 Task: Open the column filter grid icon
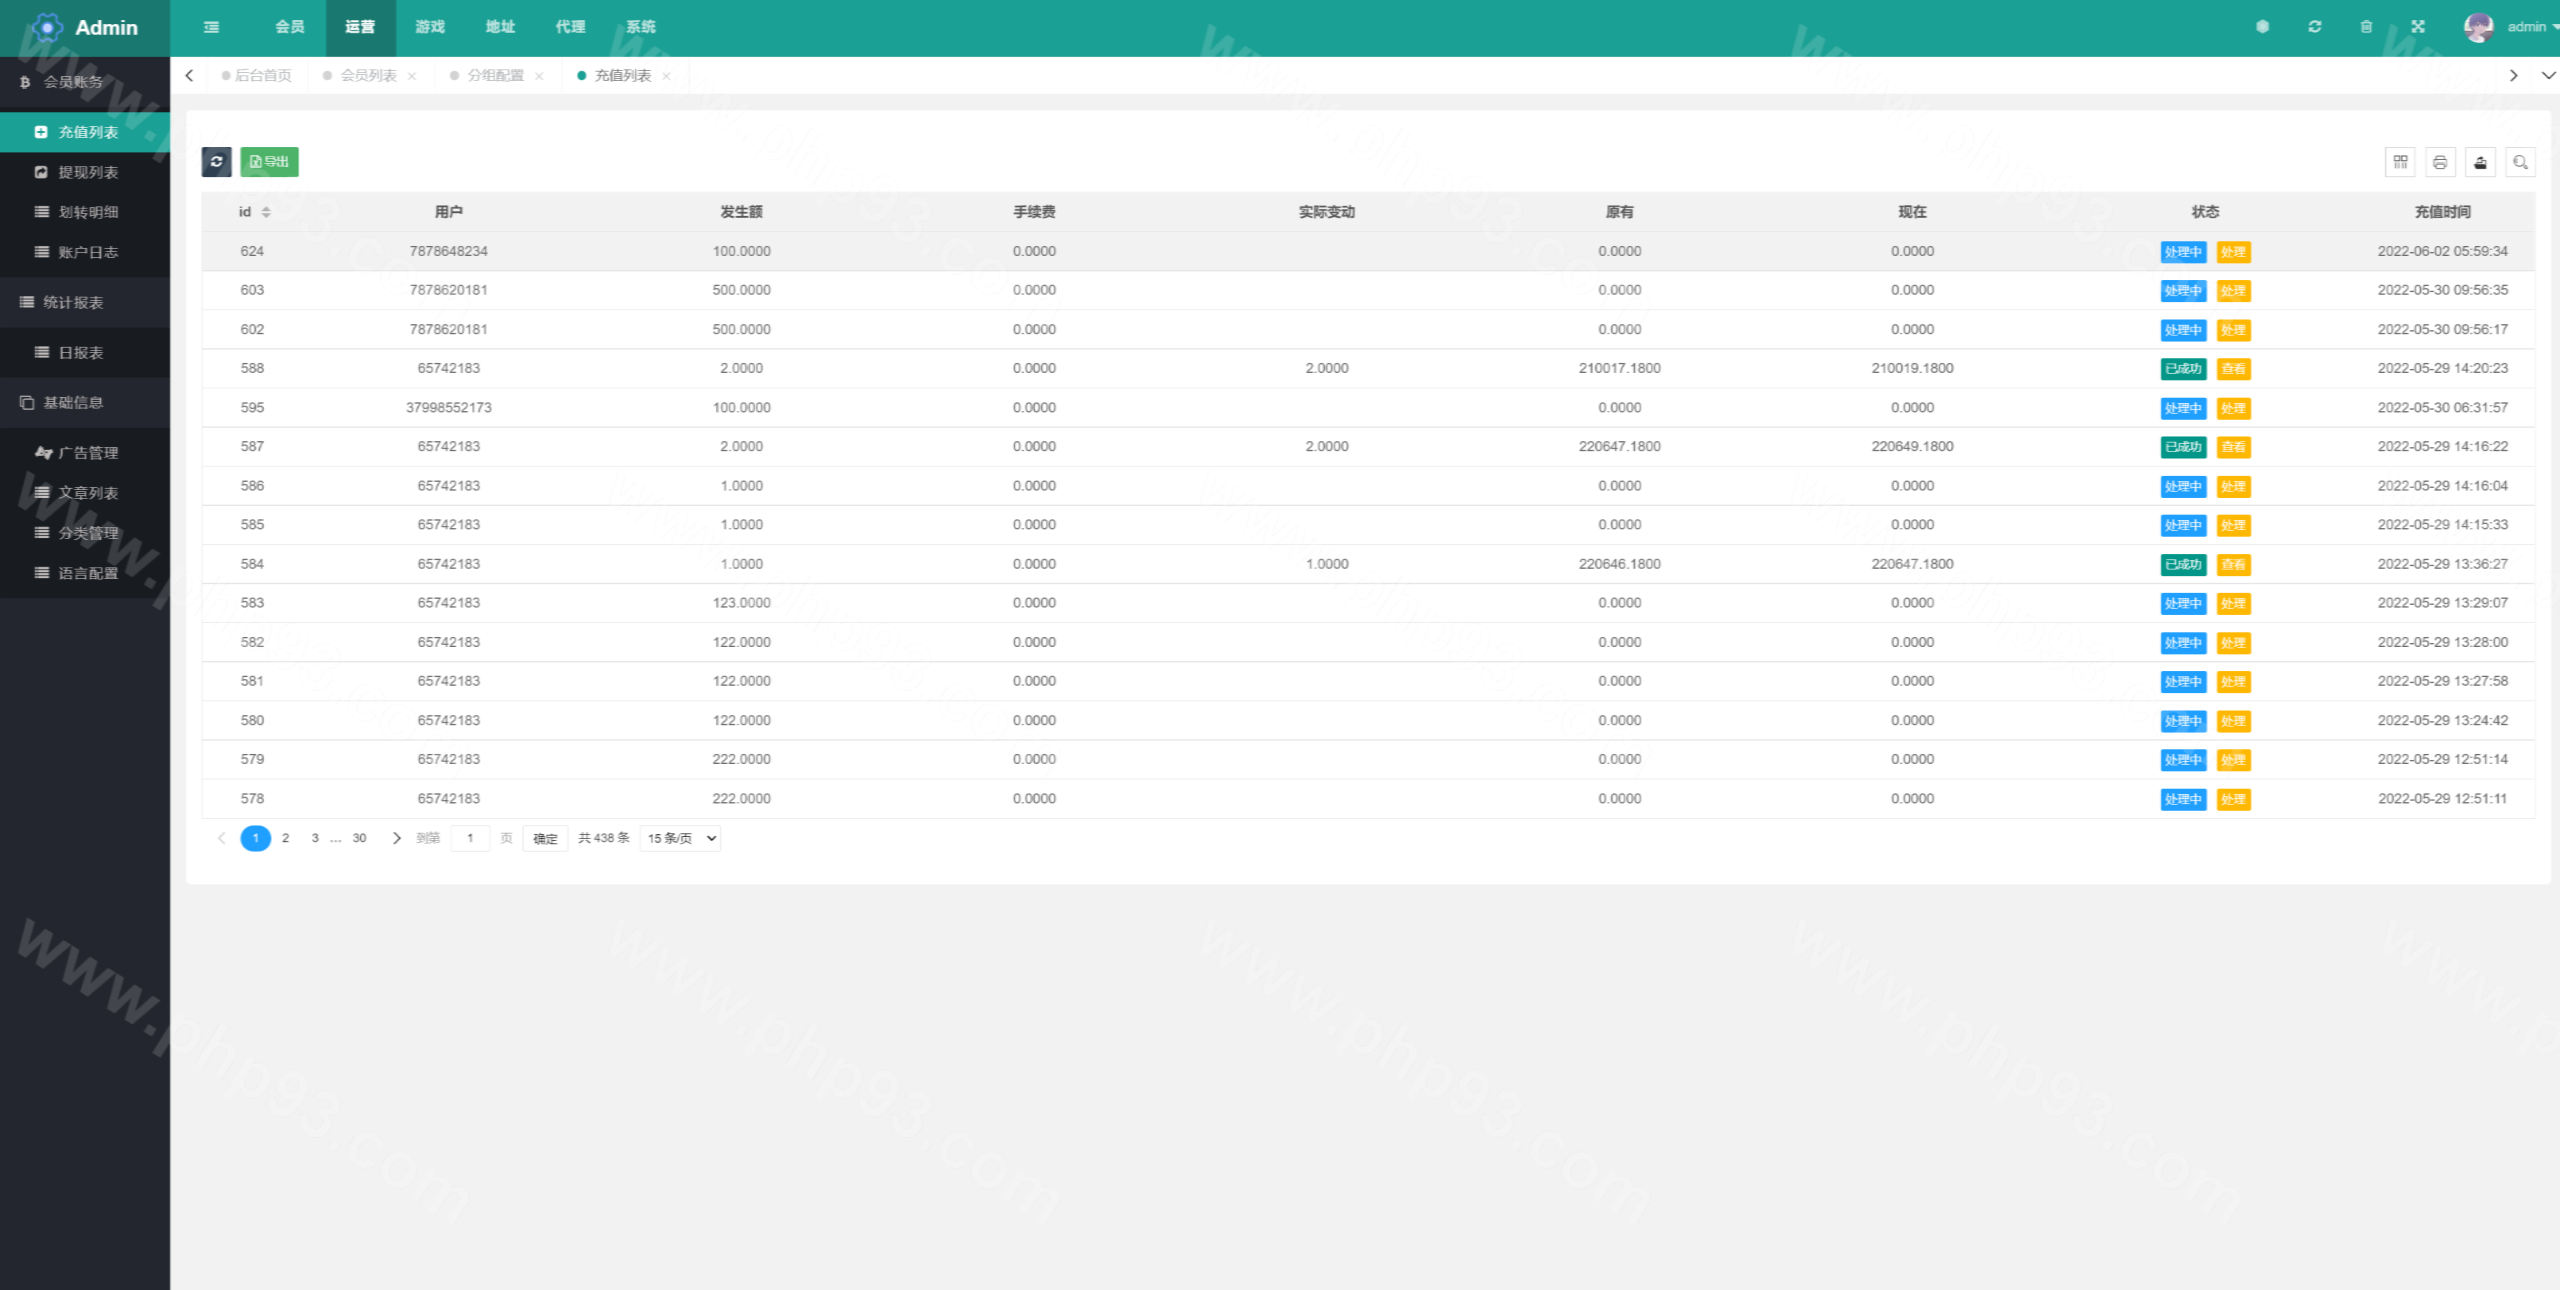tap(2400, 162)
